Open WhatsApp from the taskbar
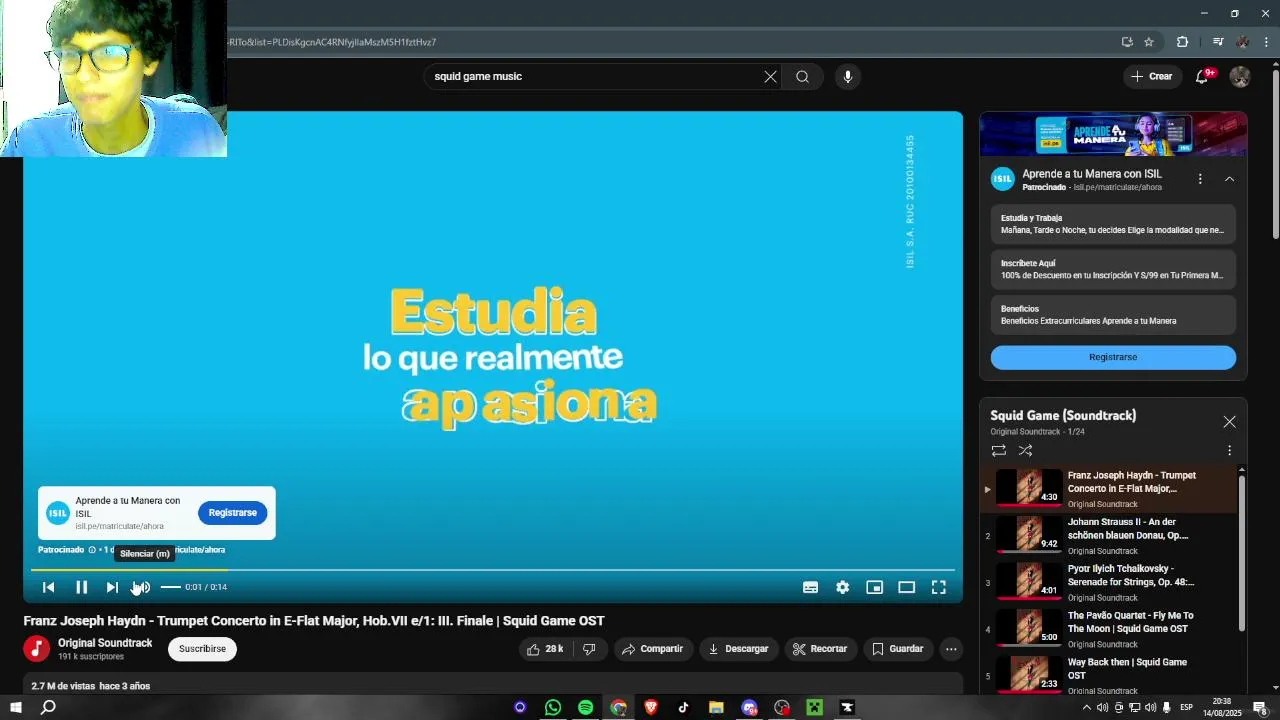Viewport: 1280px width, 720px height. point(553,708)
